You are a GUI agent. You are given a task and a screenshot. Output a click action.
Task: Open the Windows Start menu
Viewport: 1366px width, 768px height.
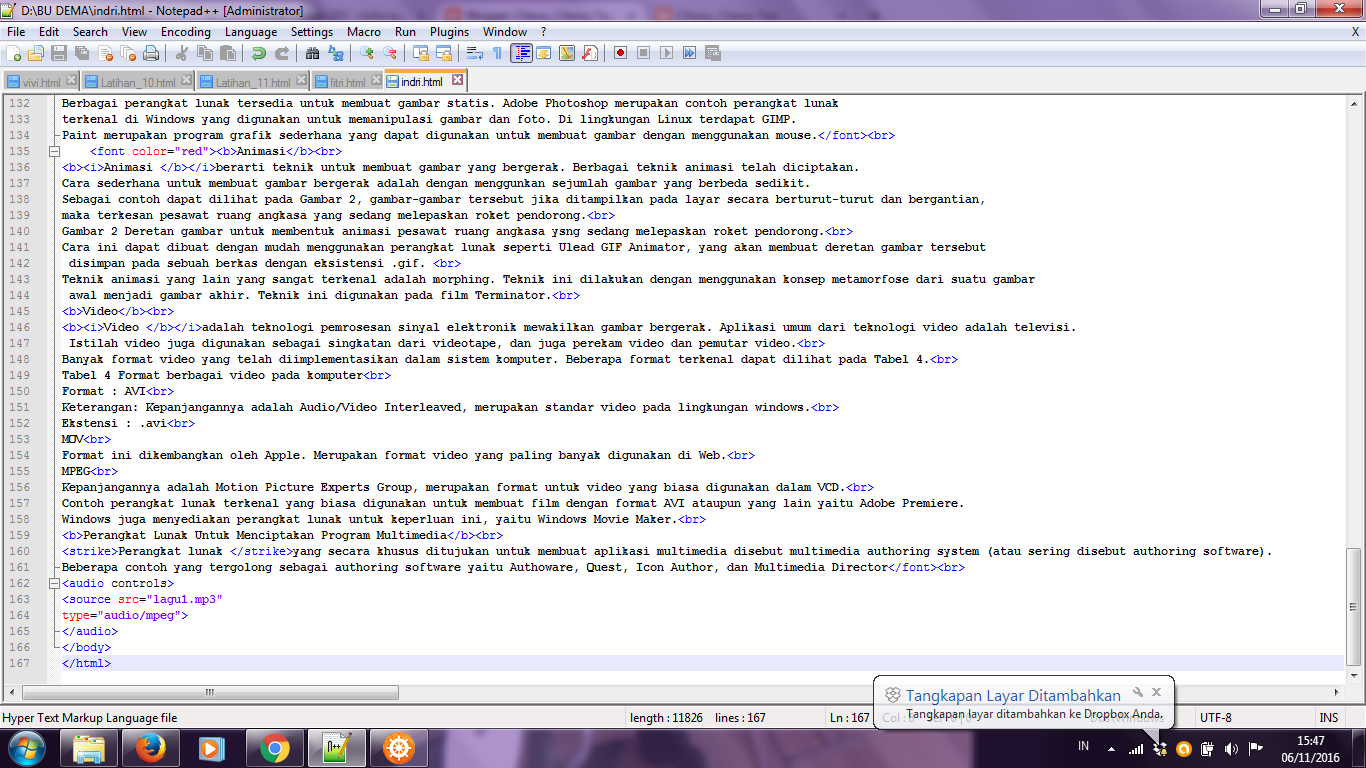(27, 747)
